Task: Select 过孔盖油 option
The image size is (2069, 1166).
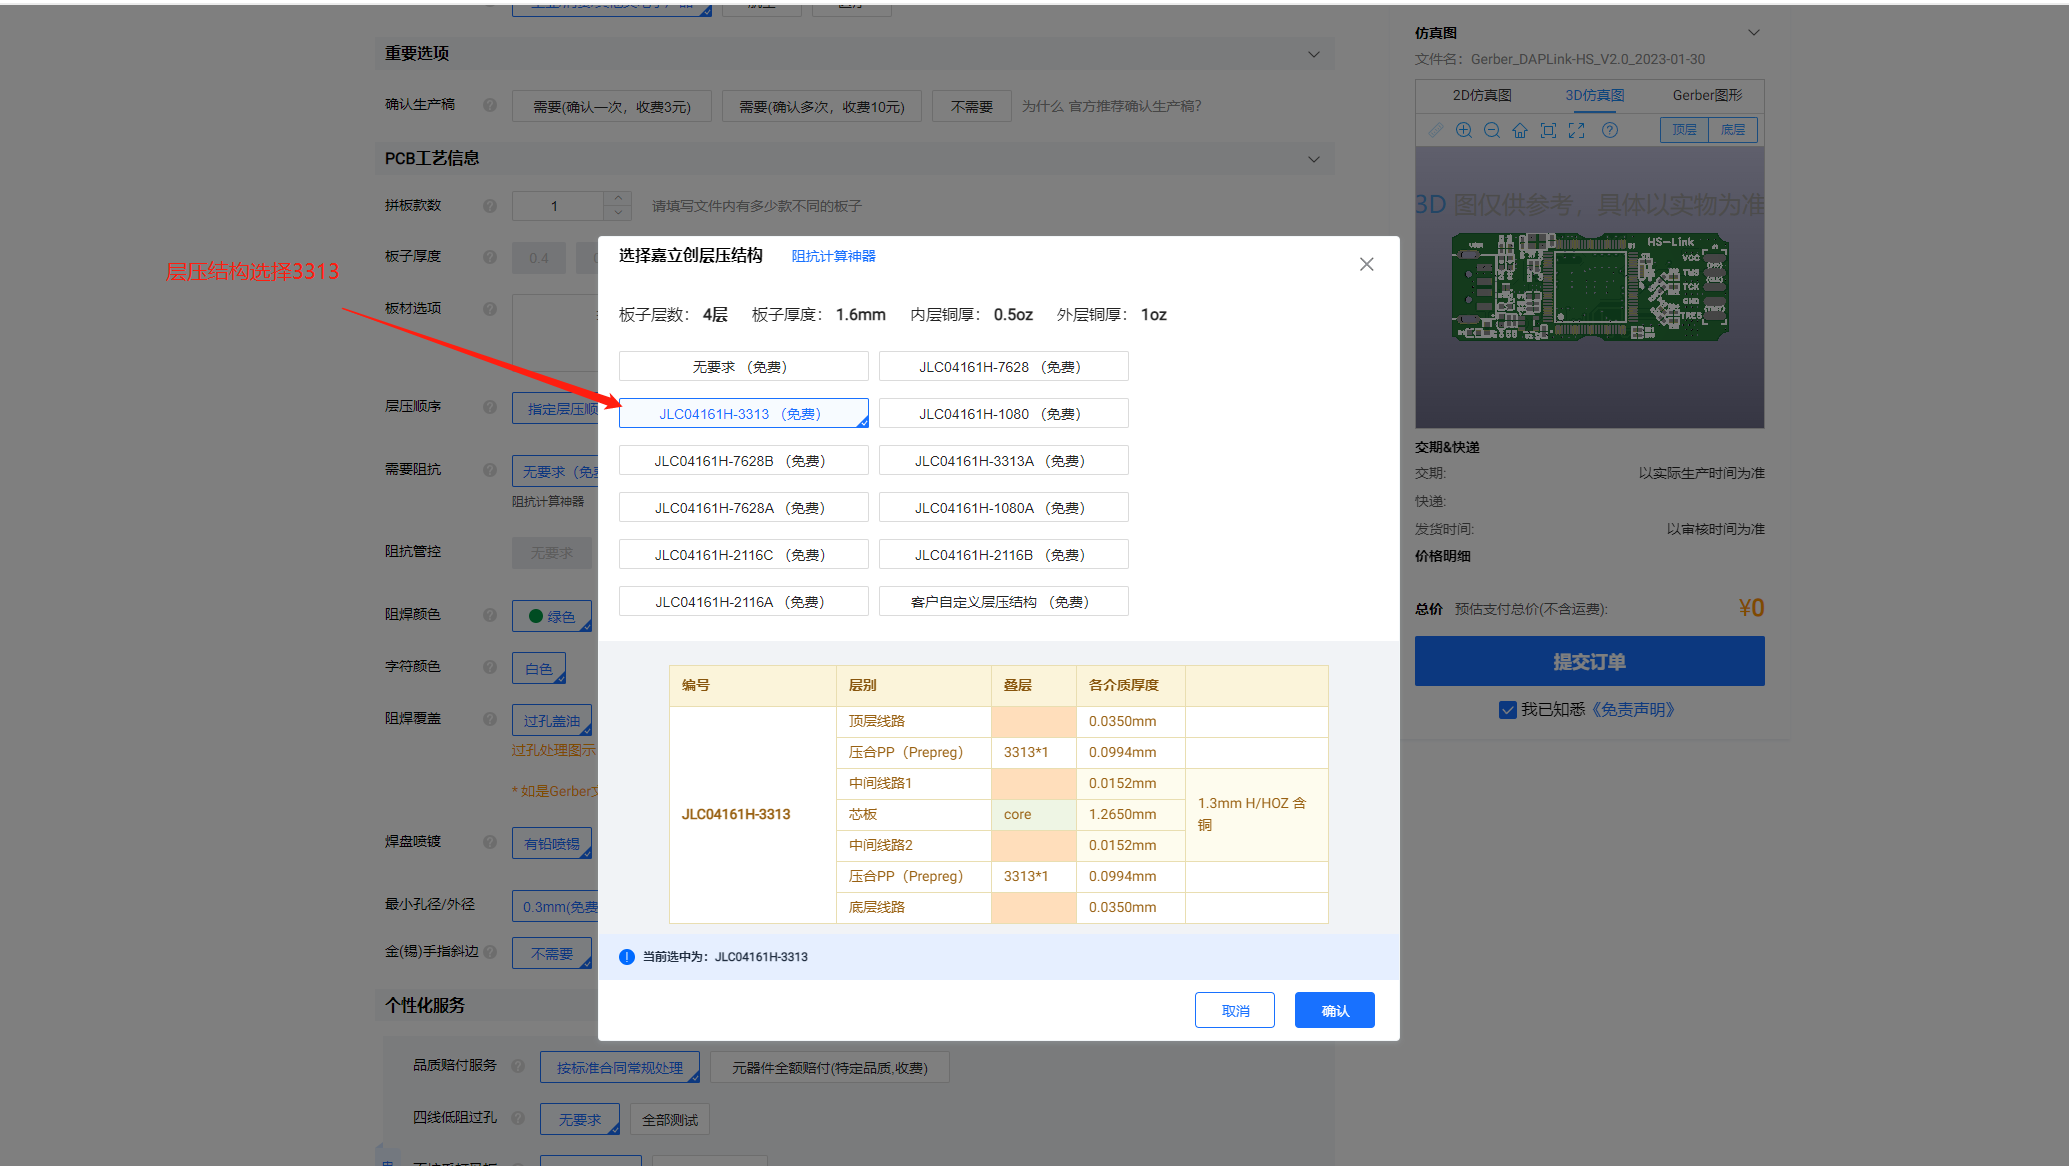Action: click(552, 720)
